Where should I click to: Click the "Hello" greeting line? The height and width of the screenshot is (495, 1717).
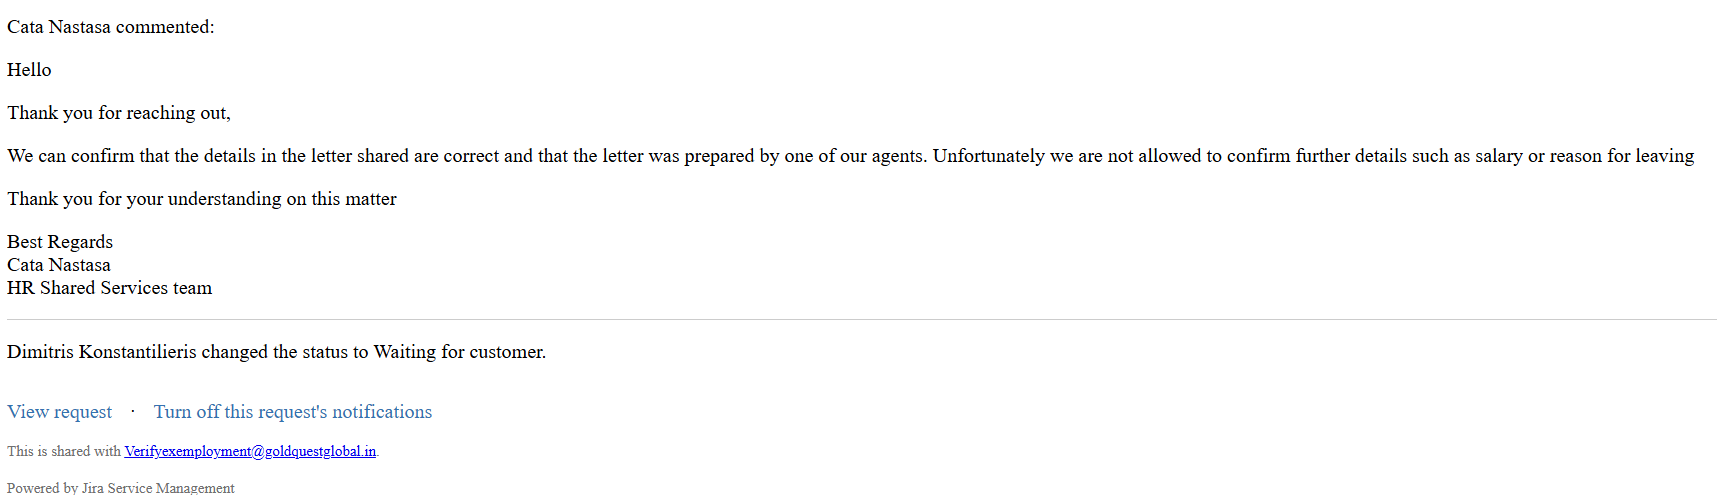[29, 70]
